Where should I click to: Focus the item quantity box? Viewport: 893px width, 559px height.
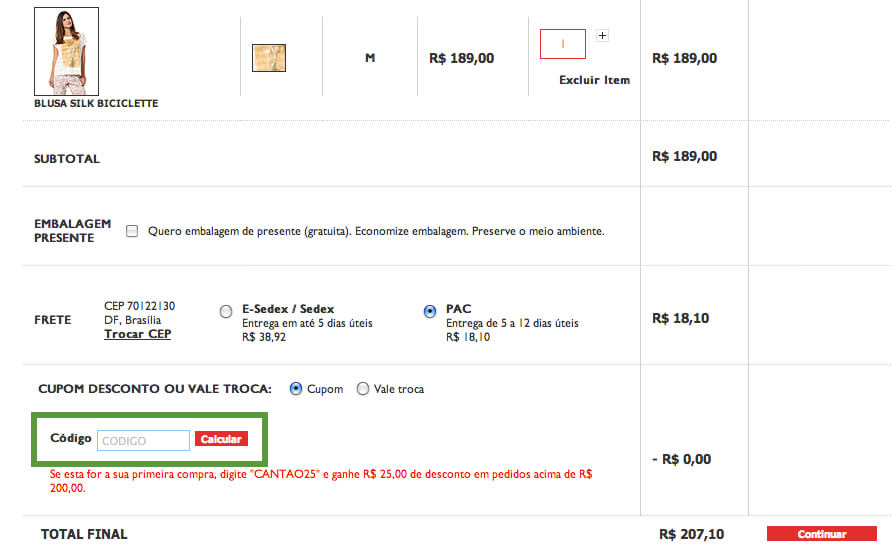[x=562, y=44]
